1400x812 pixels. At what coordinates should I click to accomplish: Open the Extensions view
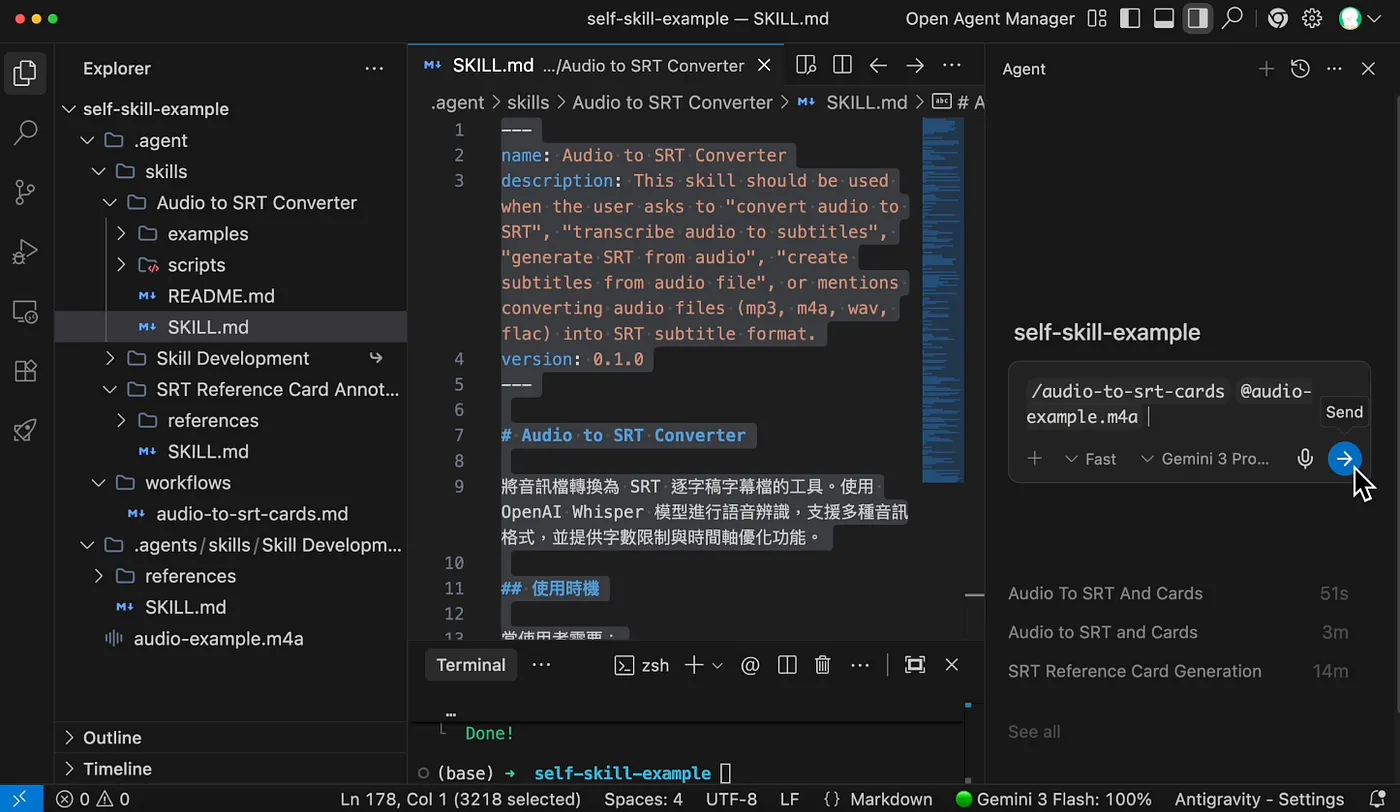coord(26,371)
